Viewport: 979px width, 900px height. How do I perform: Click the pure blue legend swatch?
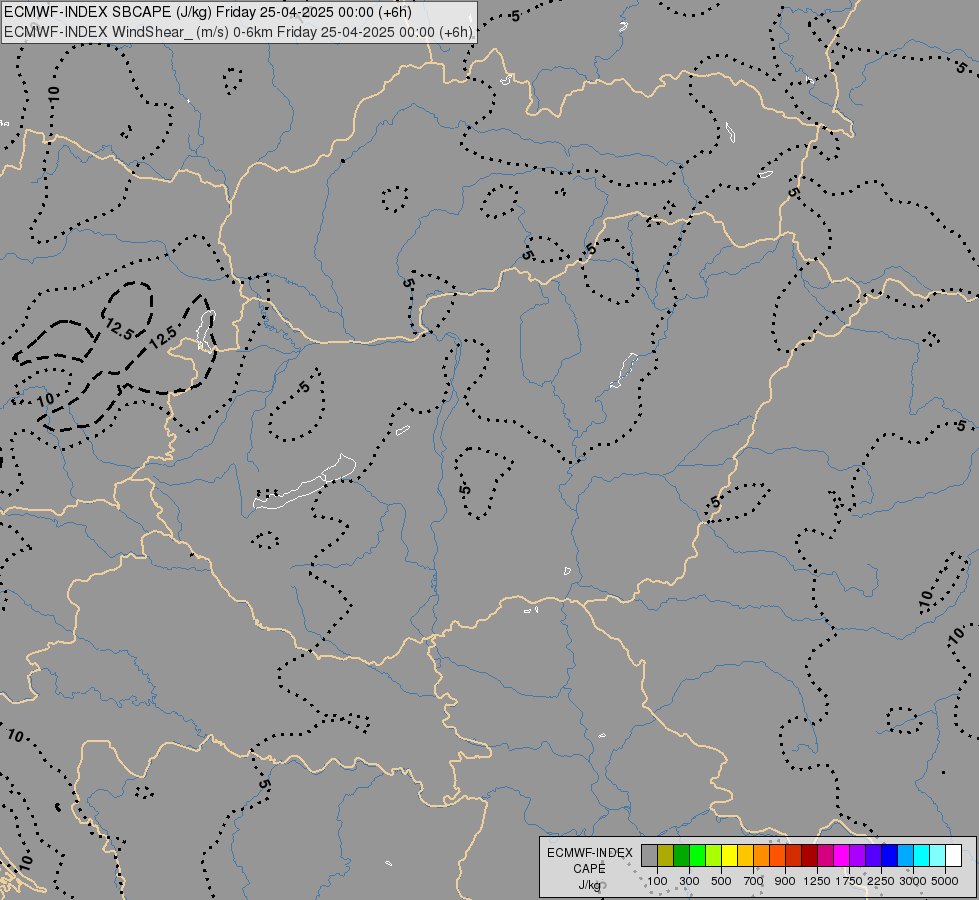890,855
